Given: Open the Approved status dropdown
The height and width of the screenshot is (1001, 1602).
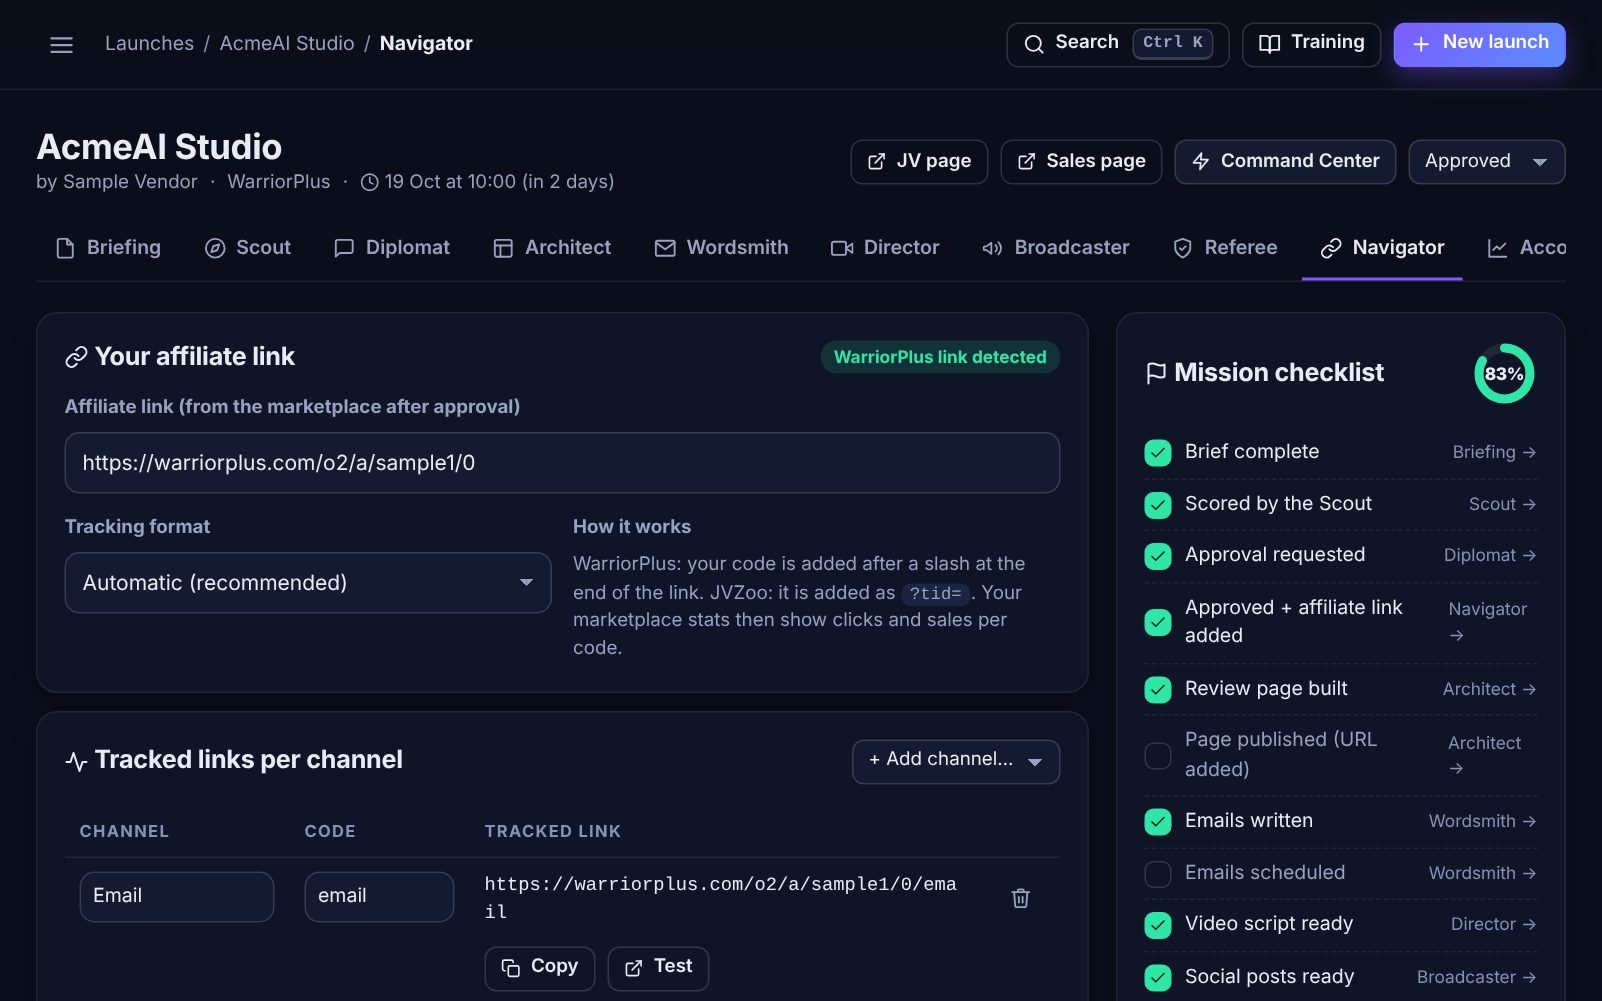Looking at the screenshot, I should click(x=1486, y=162).
